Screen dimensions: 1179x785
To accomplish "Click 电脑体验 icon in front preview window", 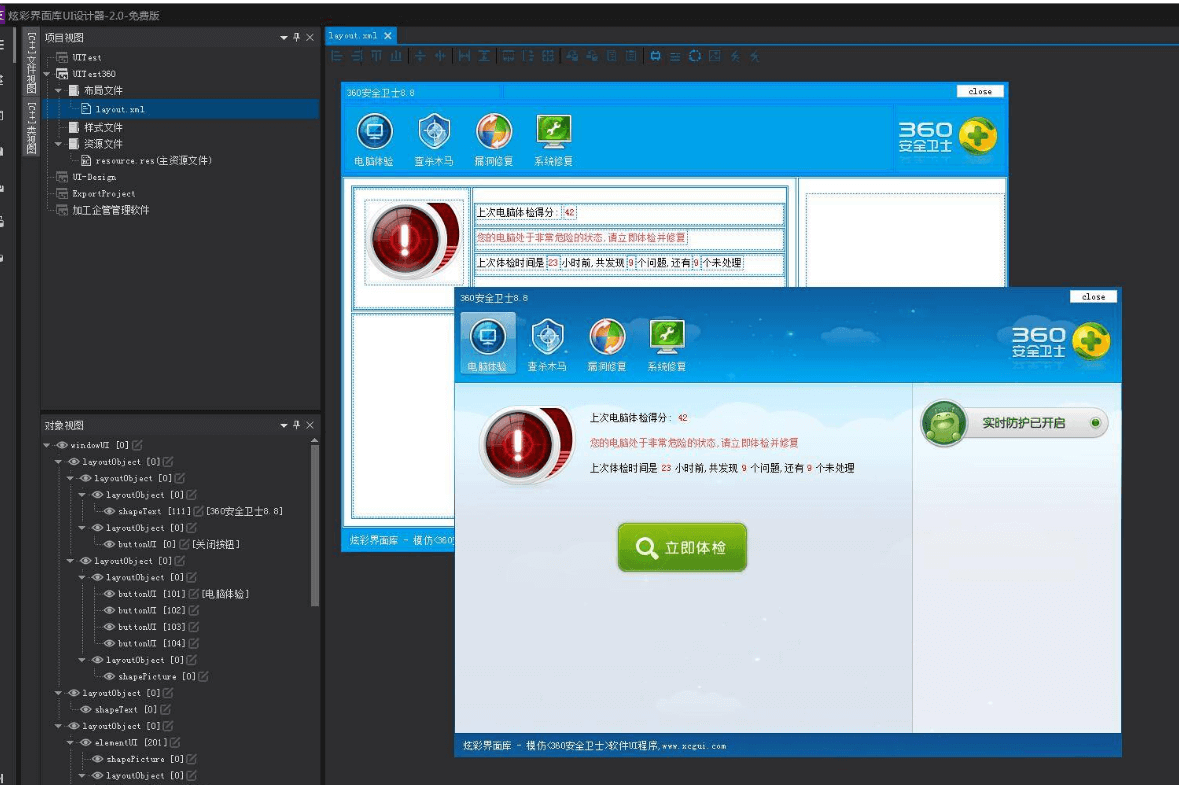I will click(487, 344).
